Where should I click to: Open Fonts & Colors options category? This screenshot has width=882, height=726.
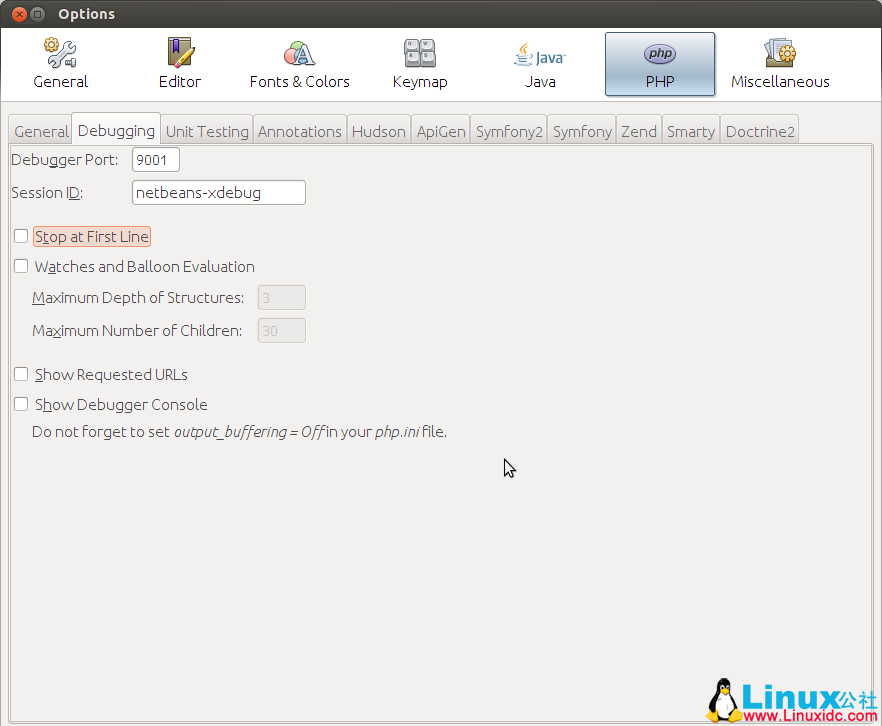pos(299,64)
